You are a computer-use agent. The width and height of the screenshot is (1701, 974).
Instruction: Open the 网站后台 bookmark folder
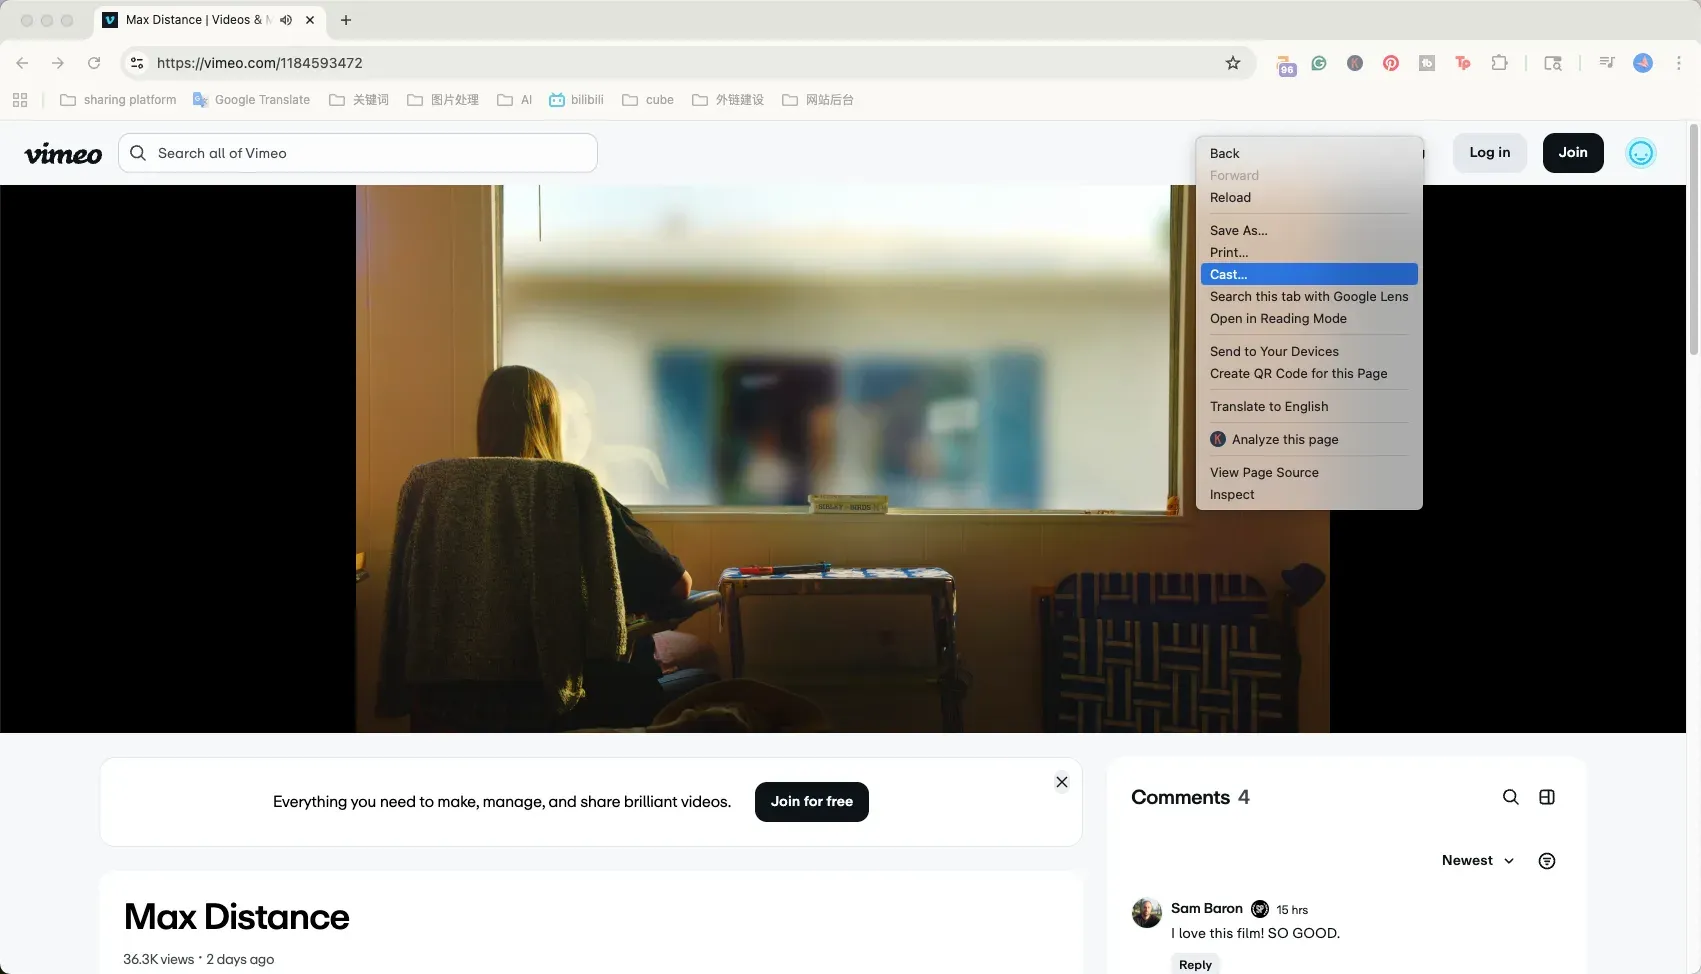[x=818, y=100]
